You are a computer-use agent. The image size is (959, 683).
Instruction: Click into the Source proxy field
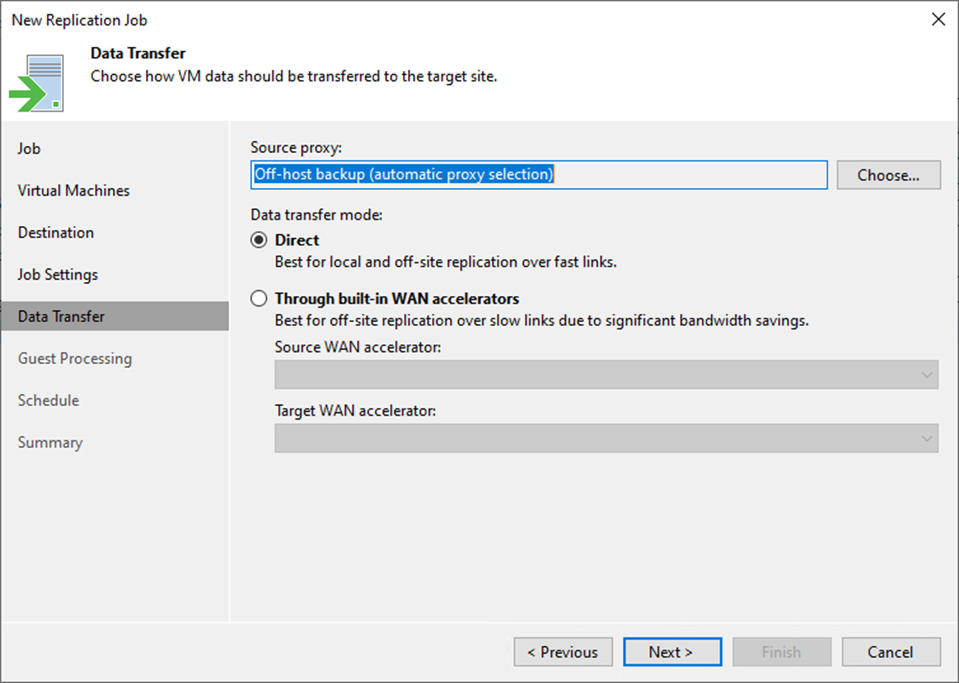pyautogui.click(x=539, y=175)
